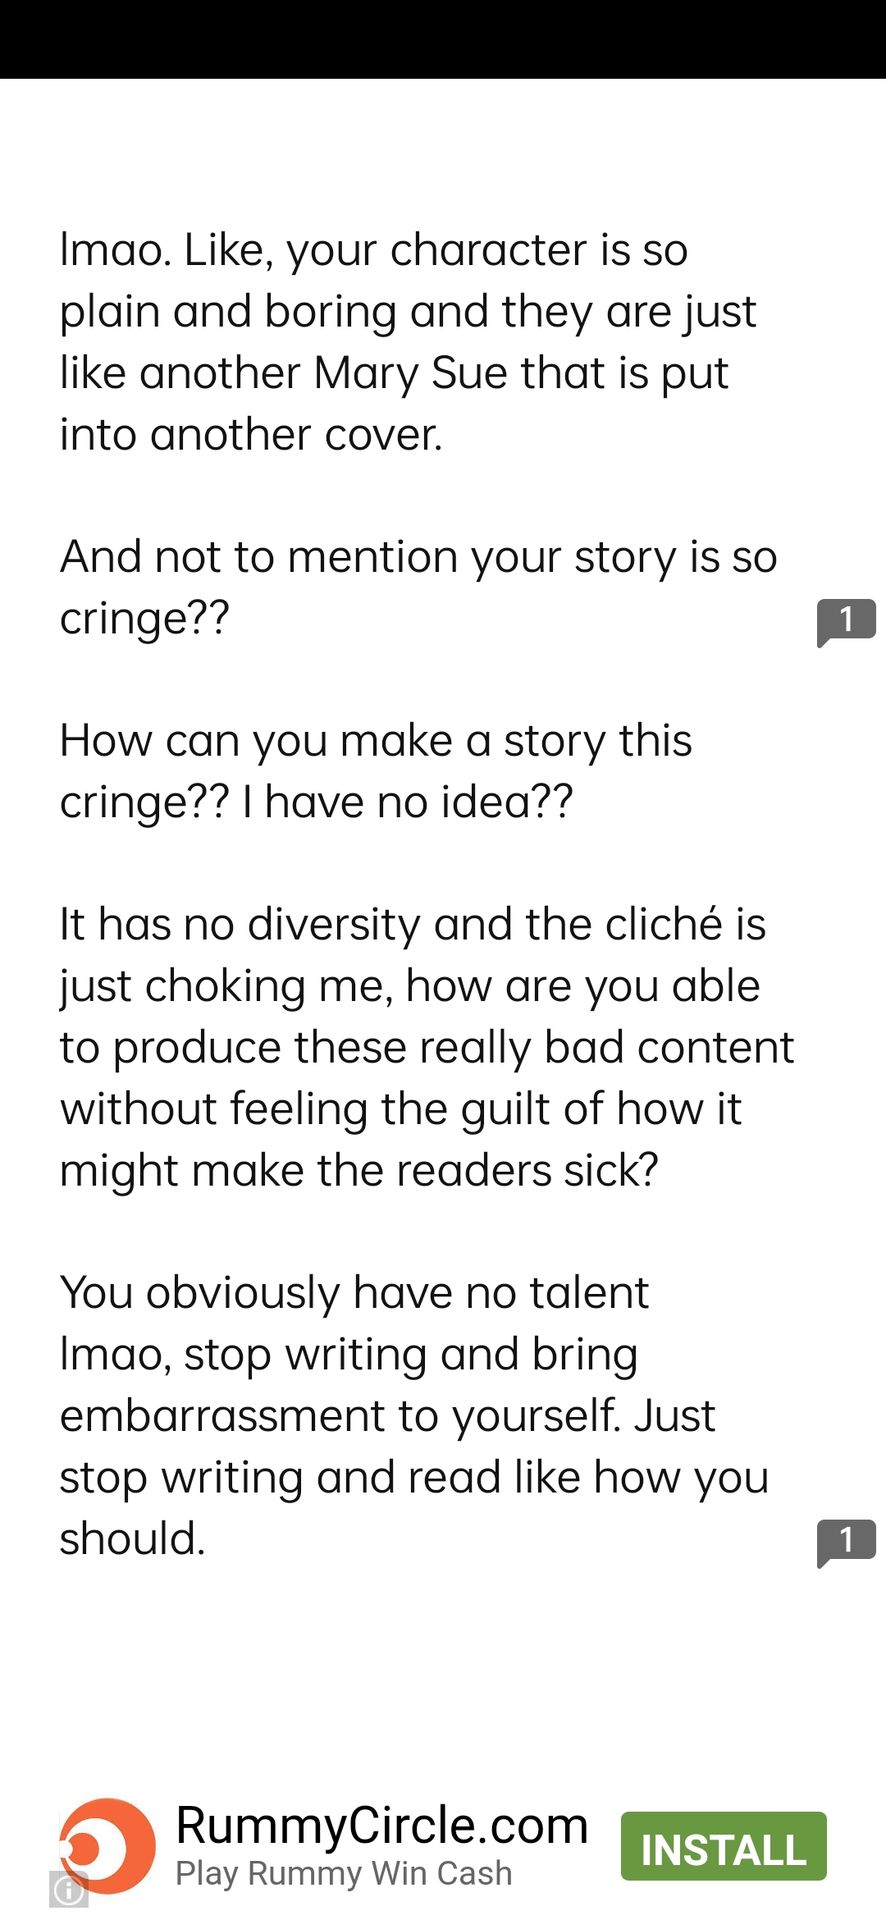Tap the "Play Rummy Win Cash" ad subtitle
Screen dimensions: 886x1920
tap(344, 1873)
